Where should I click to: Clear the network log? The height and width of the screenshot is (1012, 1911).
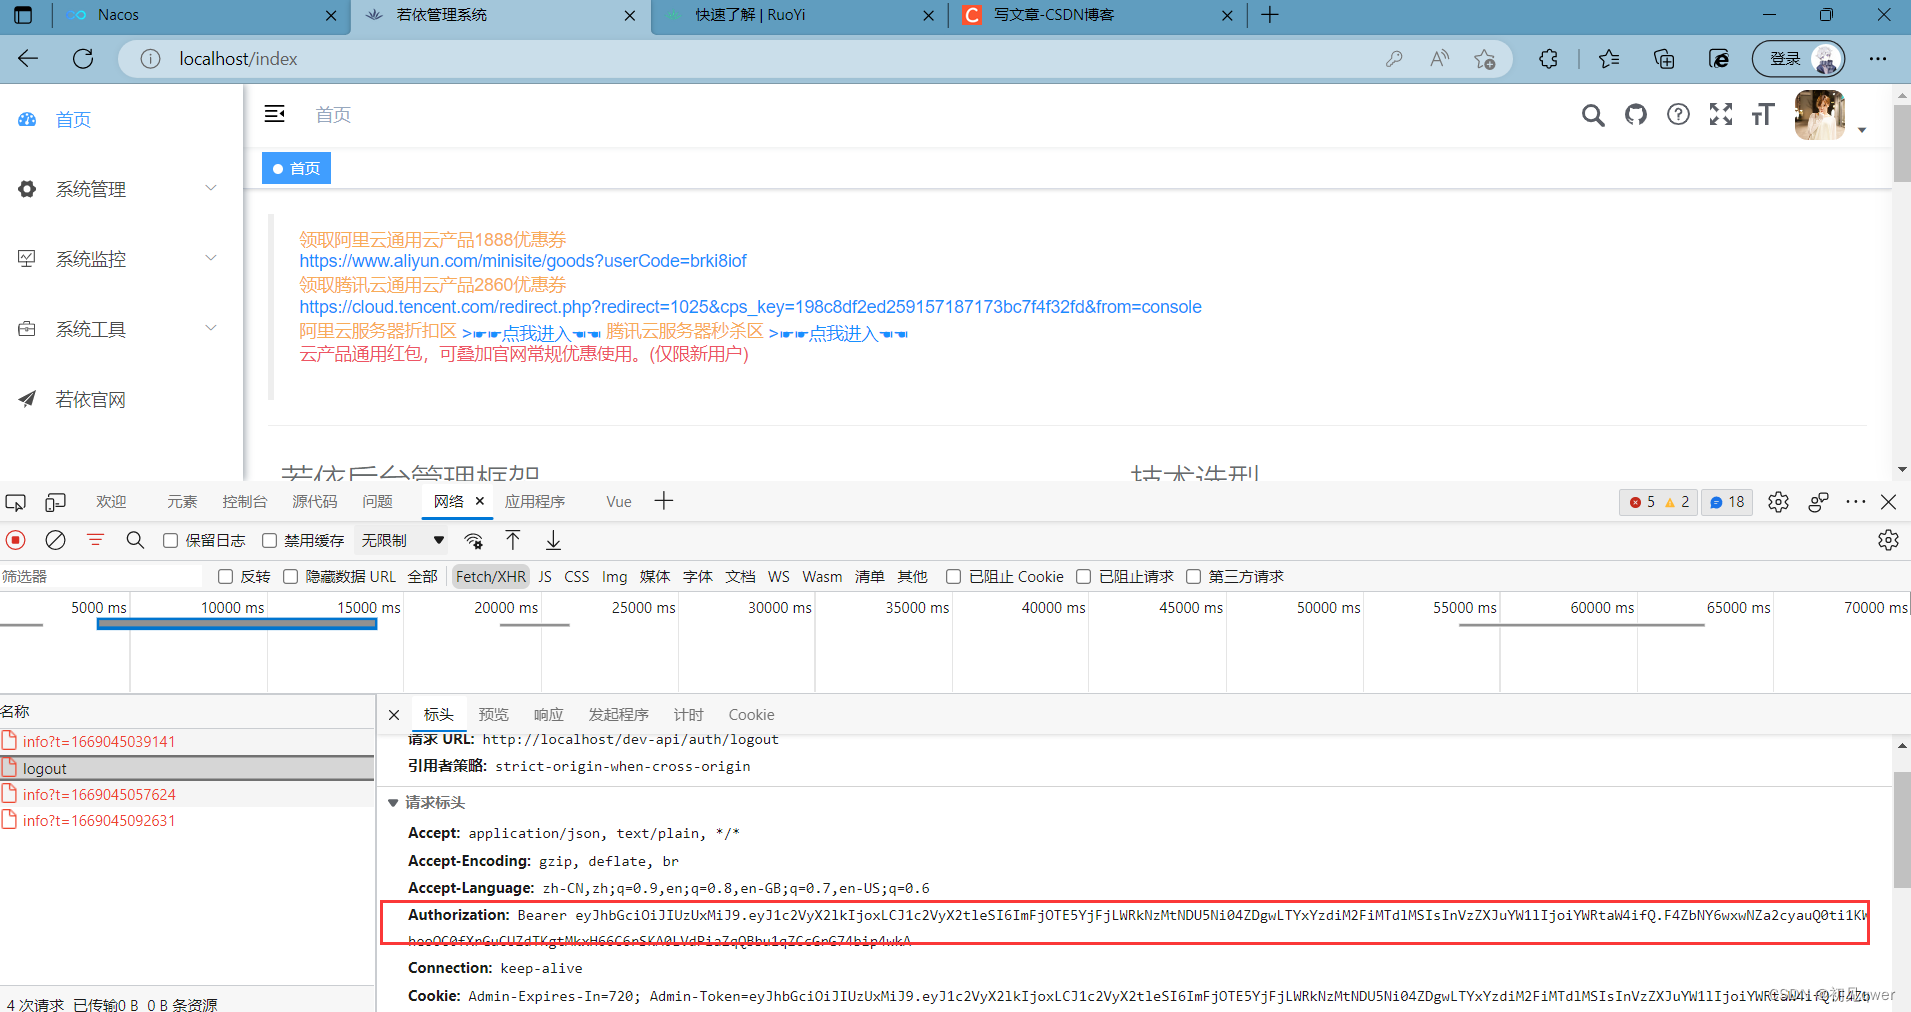pos(56,540)
